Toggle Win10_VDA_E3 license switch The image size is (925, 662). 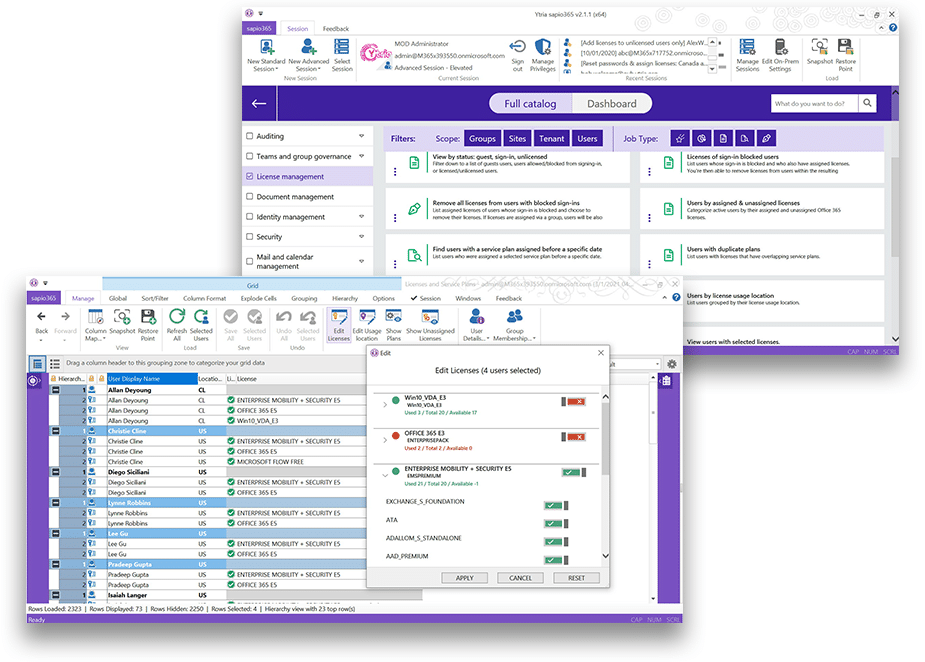pos(573,402)
